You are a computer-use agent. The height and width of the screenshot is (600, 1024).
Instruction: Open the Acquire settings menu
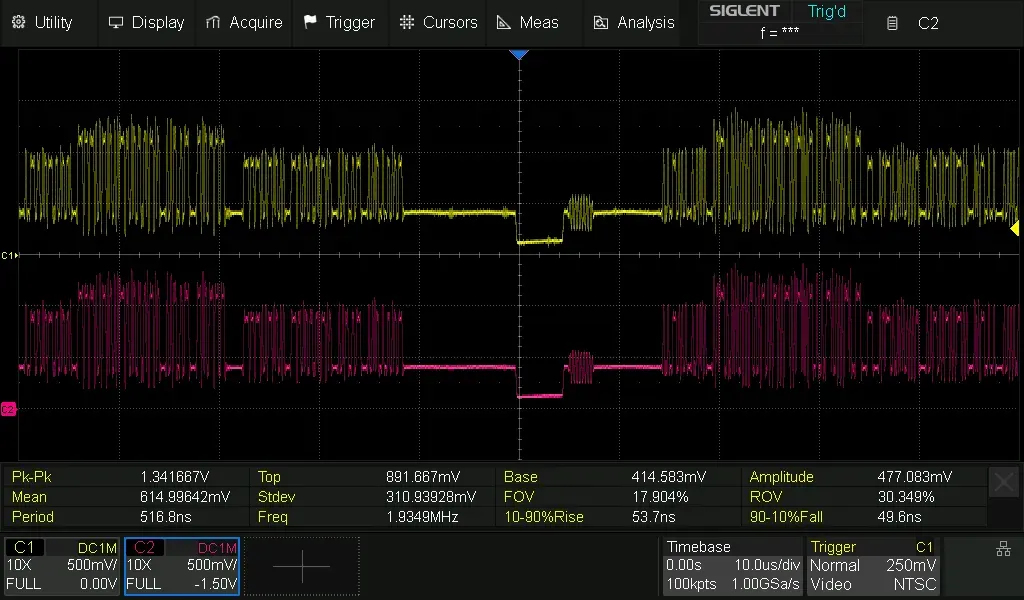coord(244,22)
